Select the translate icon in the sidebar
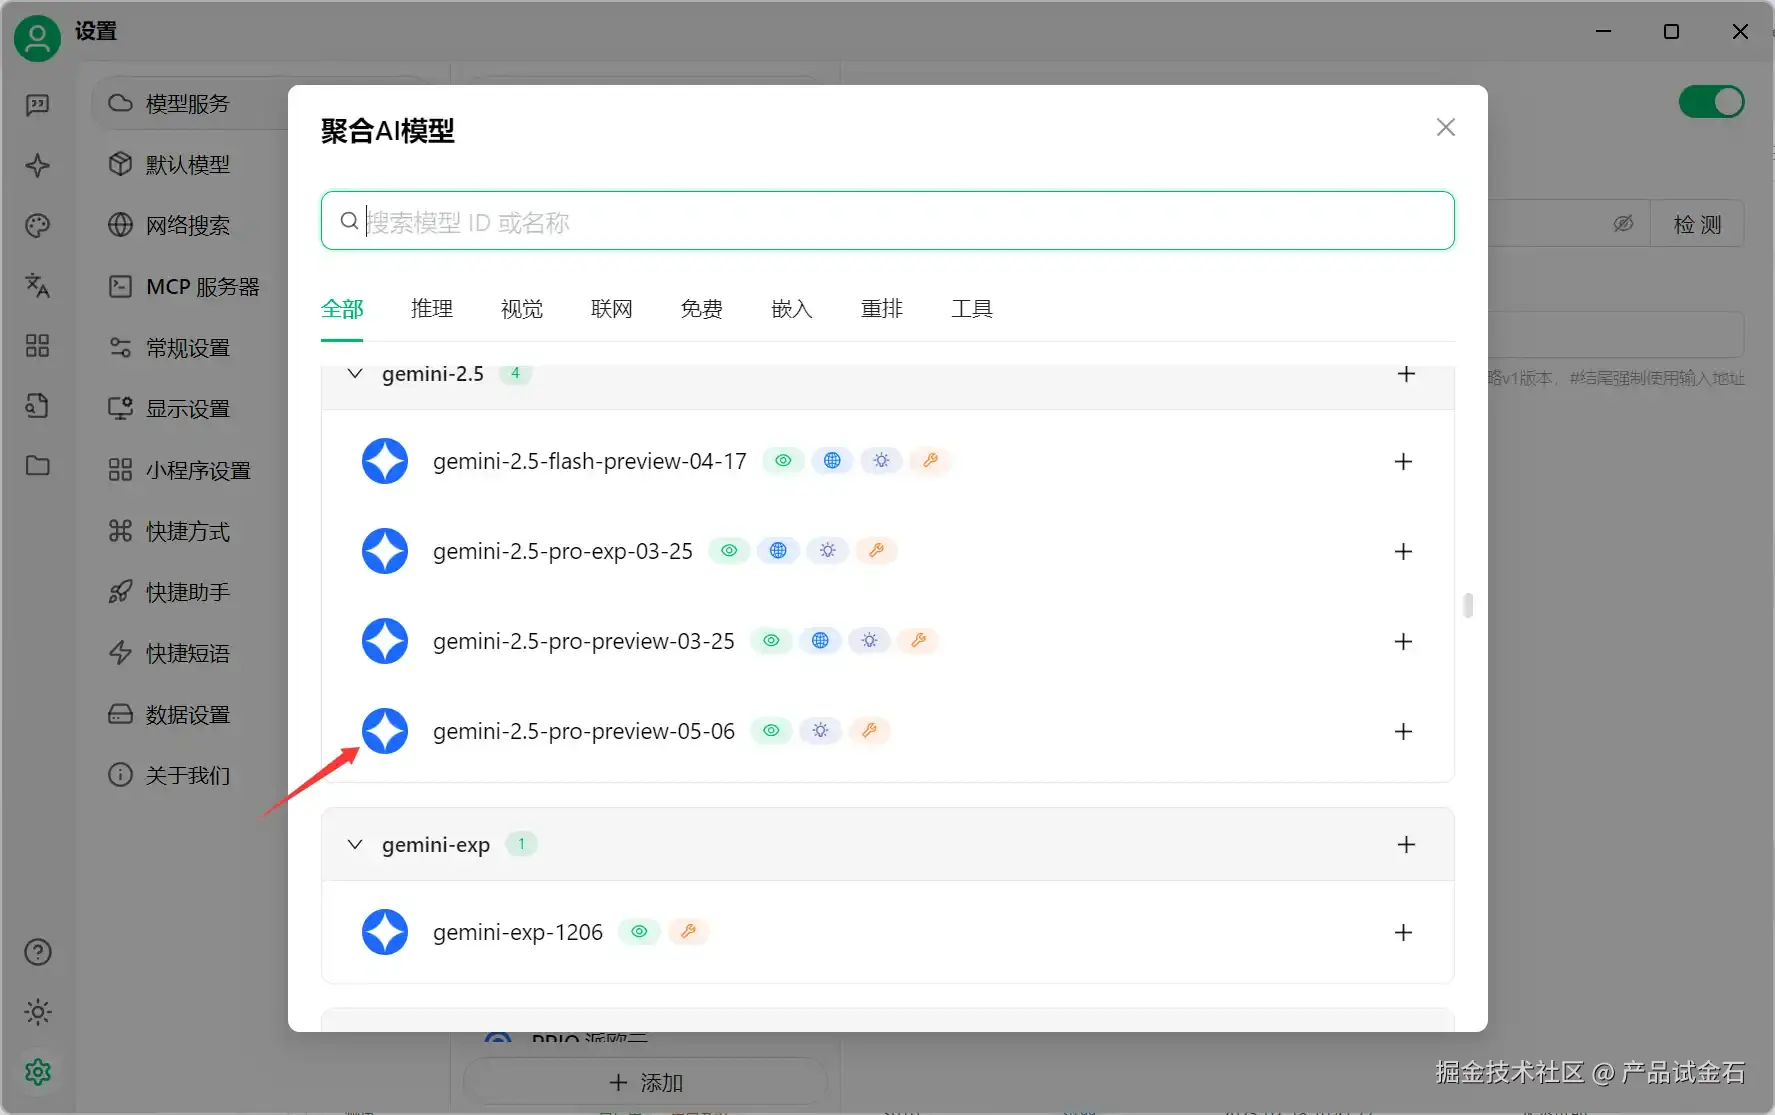Screen dimensions: 1775x1115 [x=37, y=287]
